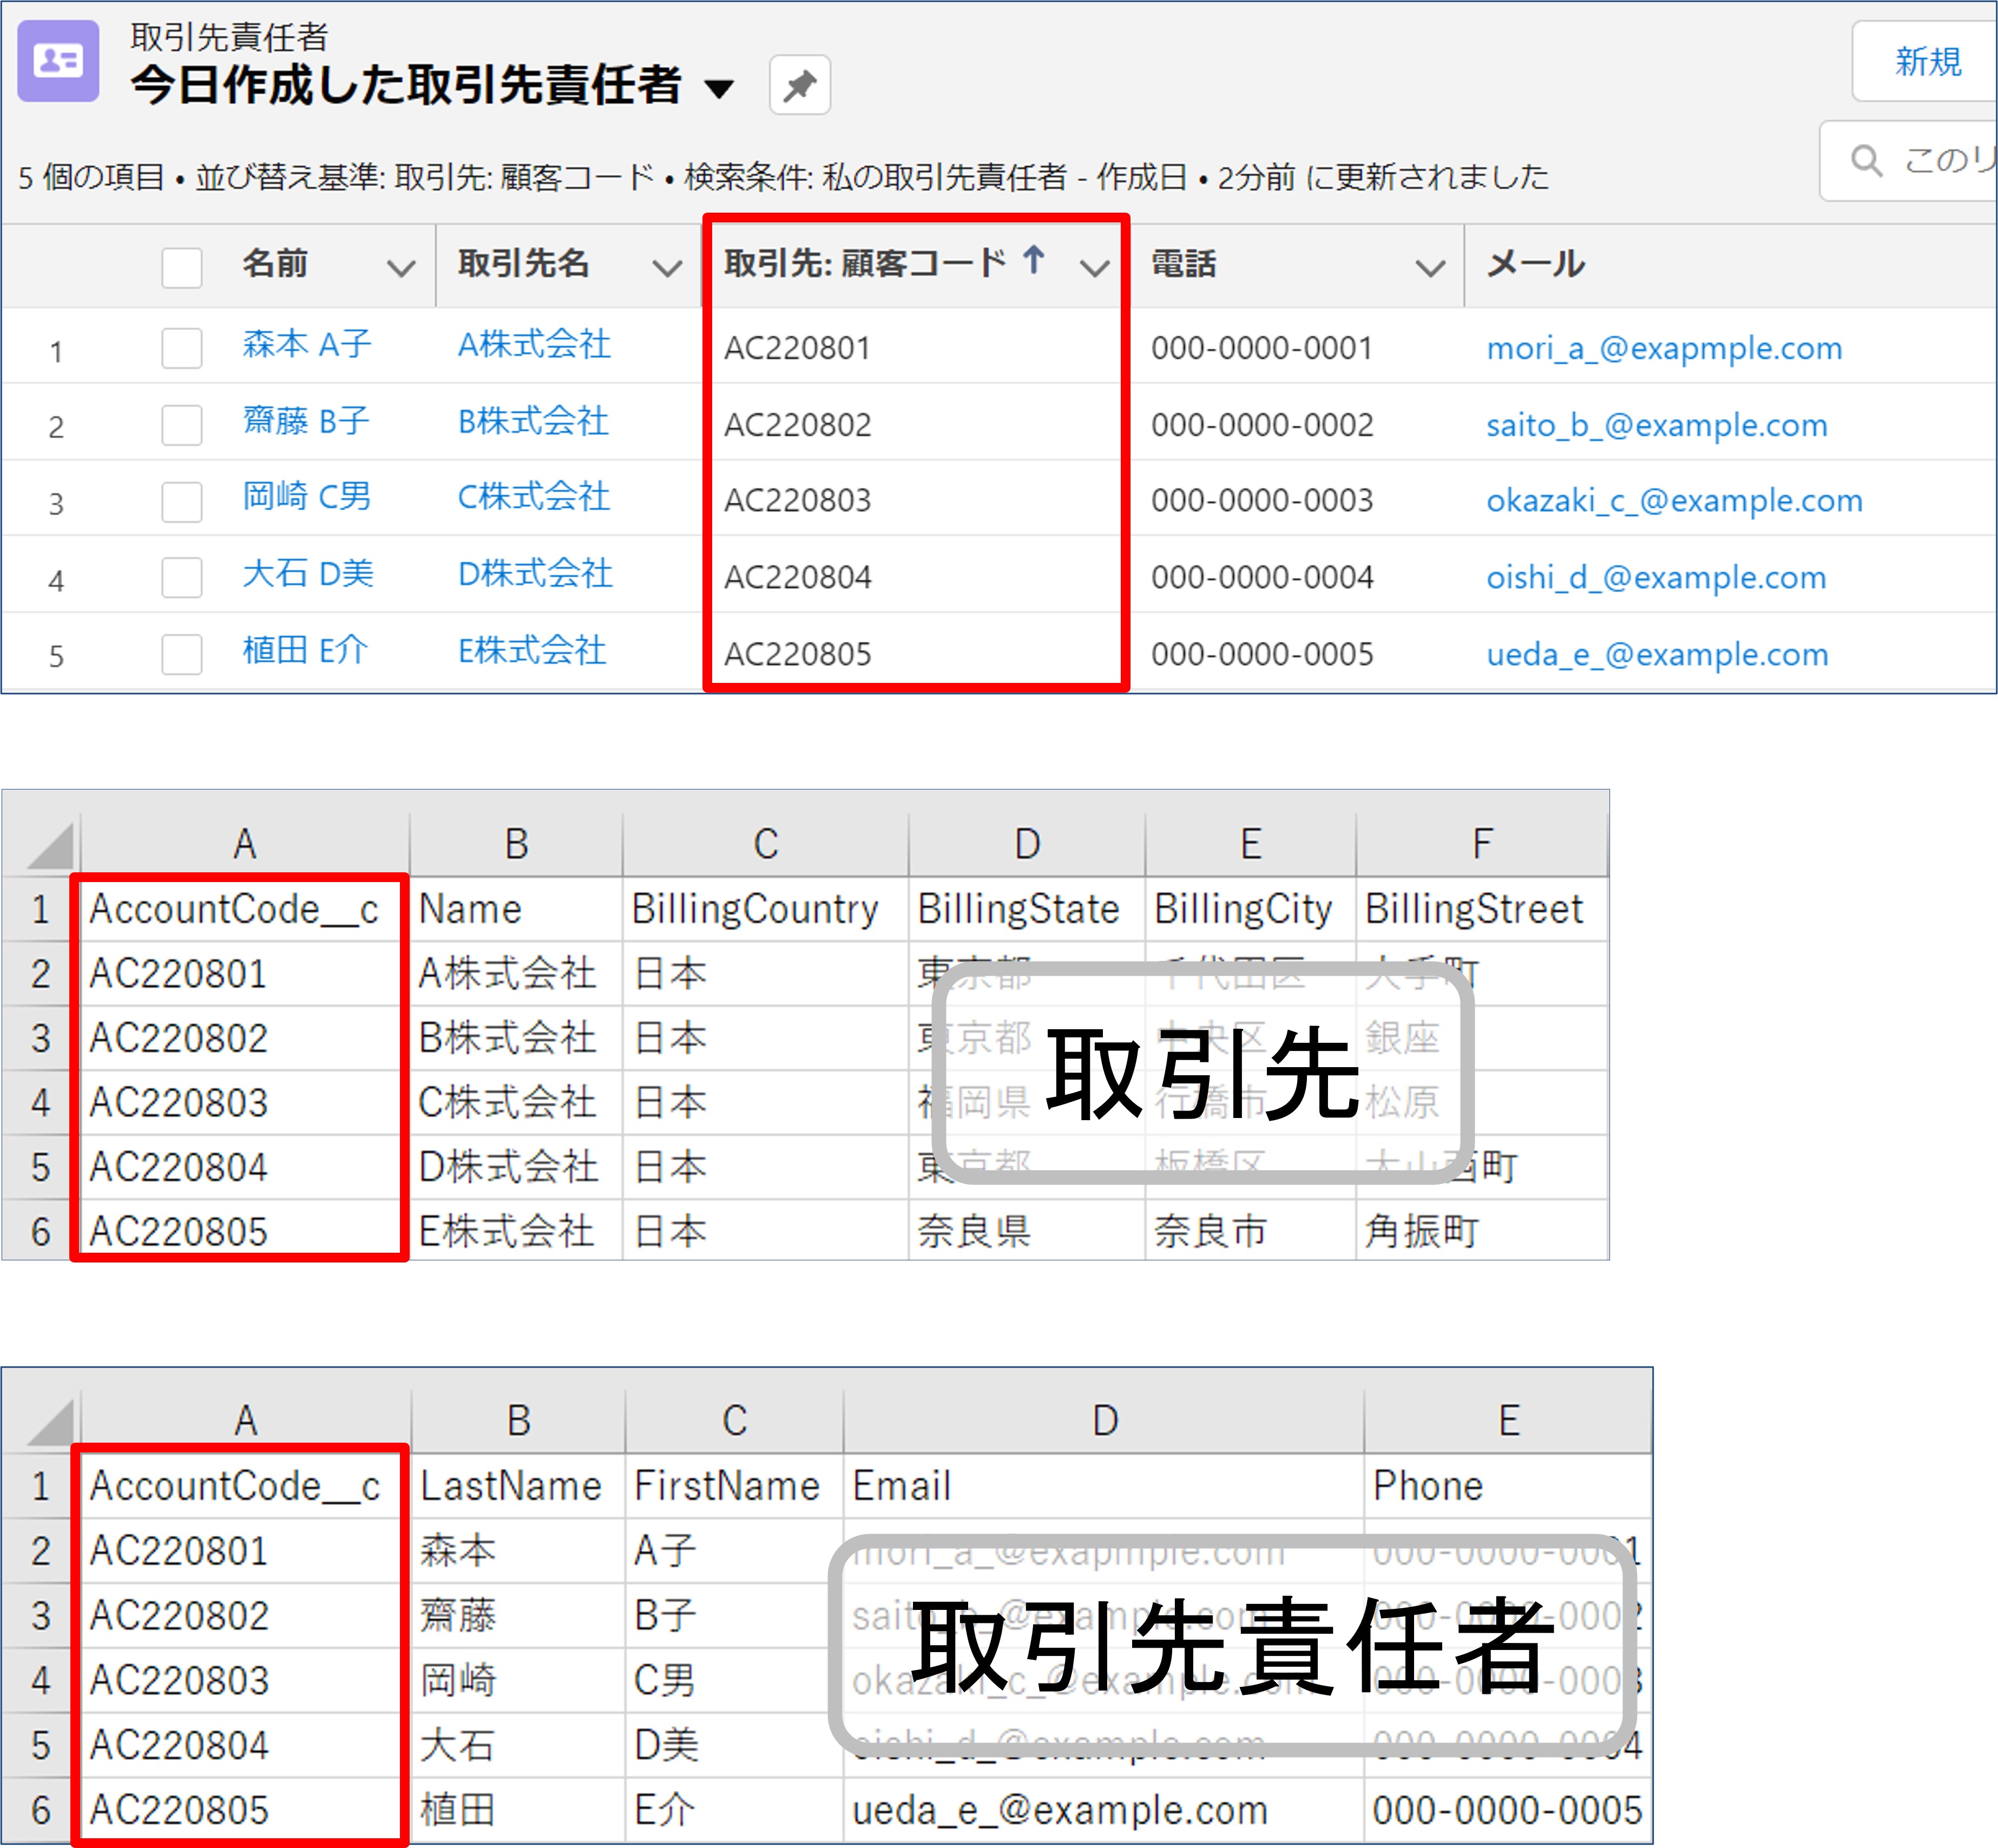Select row 6 header in 取引先責任者 sheet

[x=40, y=1810]
